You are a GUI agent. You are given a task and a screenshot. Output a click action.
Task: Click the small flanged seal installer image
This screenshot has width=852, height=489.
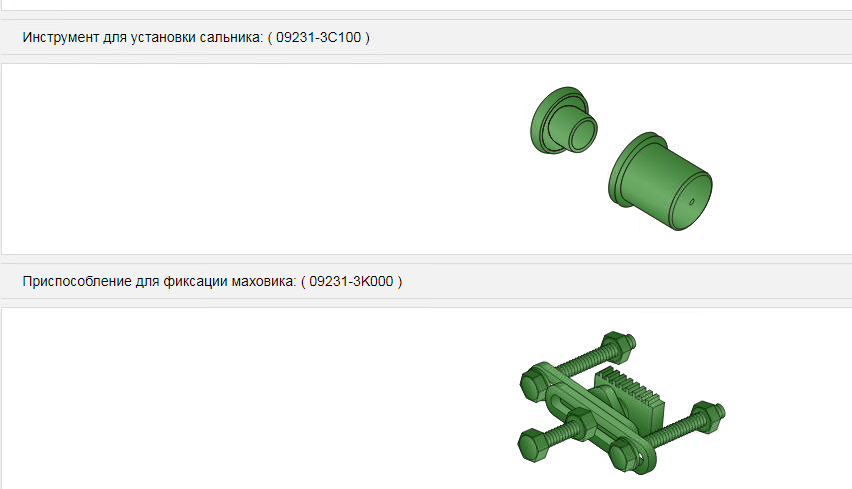click(x=563, y=120)
